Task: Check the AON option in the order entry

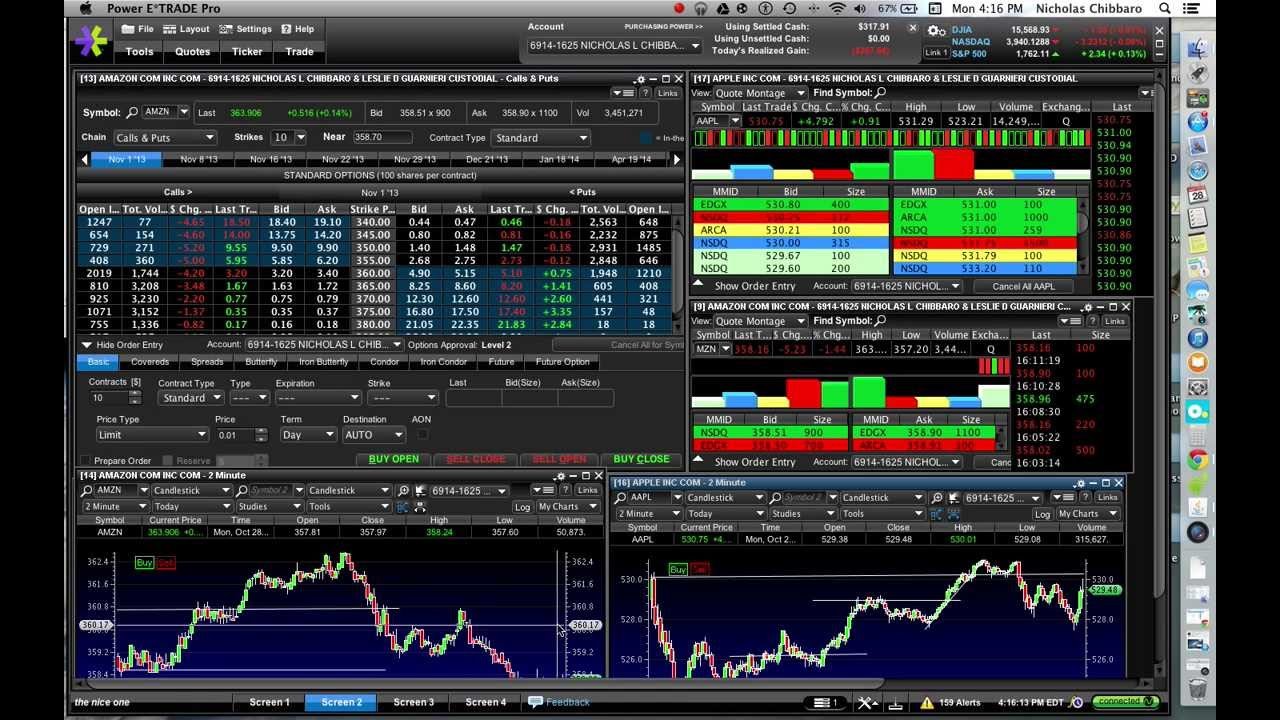Action: click(421, 434)
